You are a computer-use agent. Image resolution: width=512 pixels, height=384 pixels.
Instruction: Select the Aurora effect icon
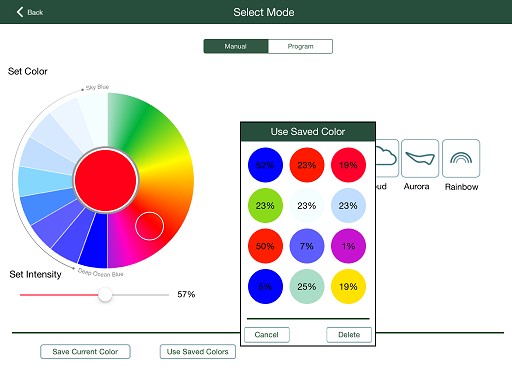click(x=420, y=158)
